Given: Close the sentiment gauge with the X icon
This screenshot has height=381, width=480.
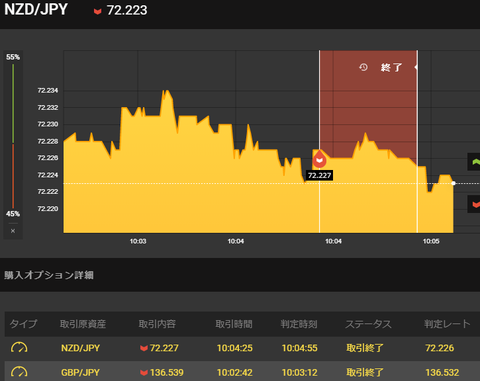Looking at the screenshot, I should point(13,231).
